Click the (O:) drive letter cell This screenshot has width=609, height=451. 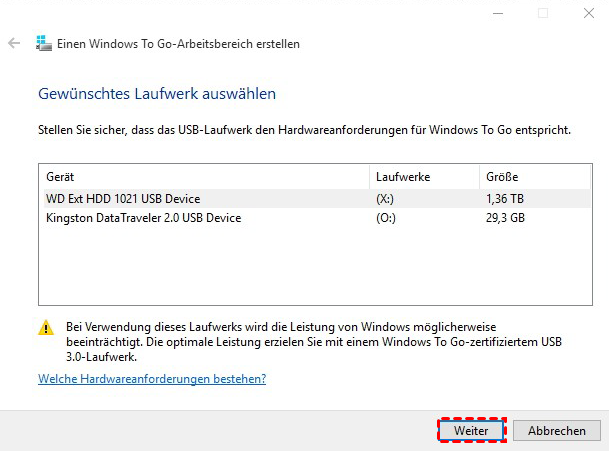click(x=386, y=218)
